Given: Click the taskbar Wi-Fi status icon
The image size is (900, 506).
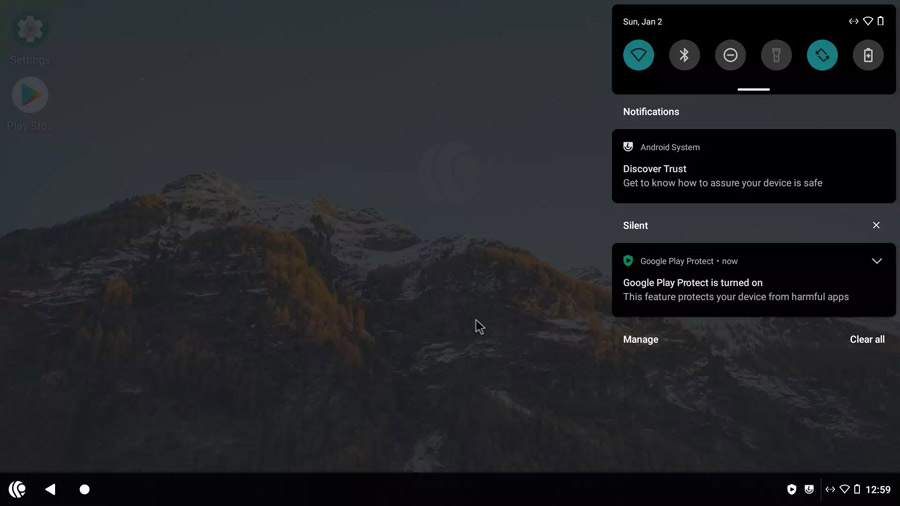Looking at the screenshot, I should click(x=844, y=489).
